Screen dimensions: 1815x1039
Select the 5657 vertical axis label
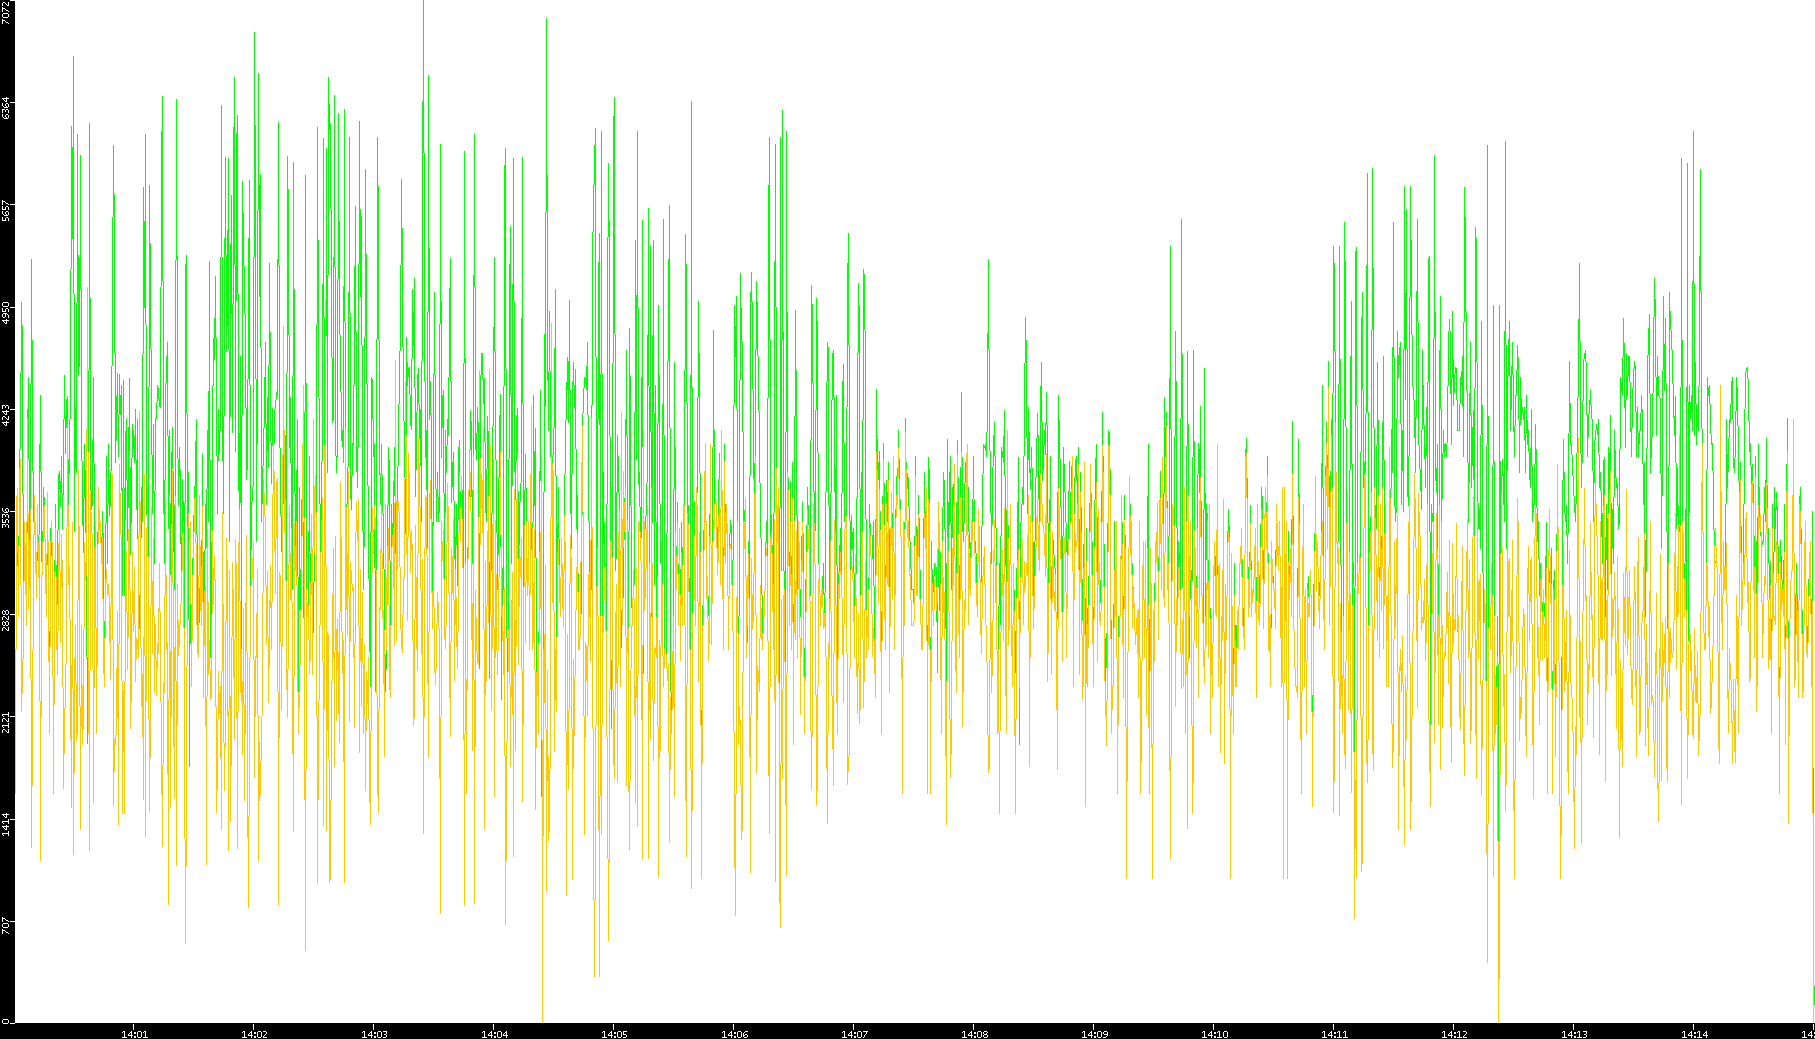[x=7, y=210]
